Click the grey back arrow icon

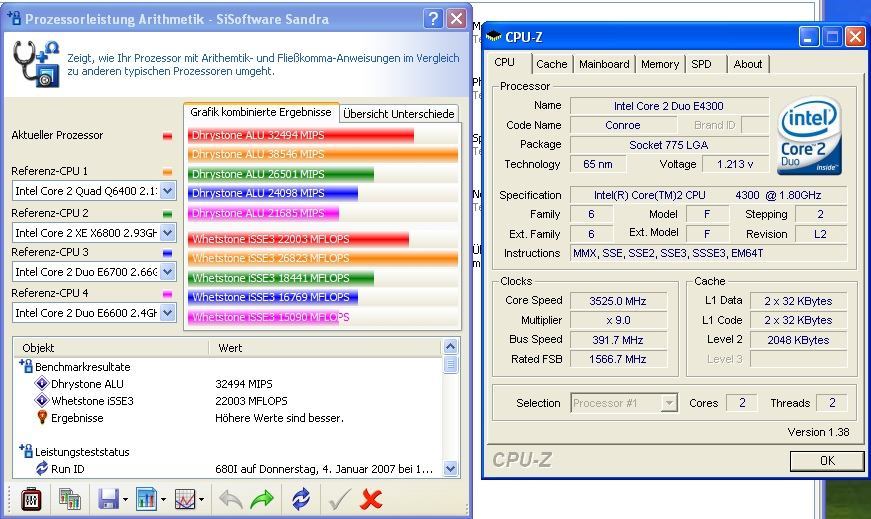(x=231, y=499)
